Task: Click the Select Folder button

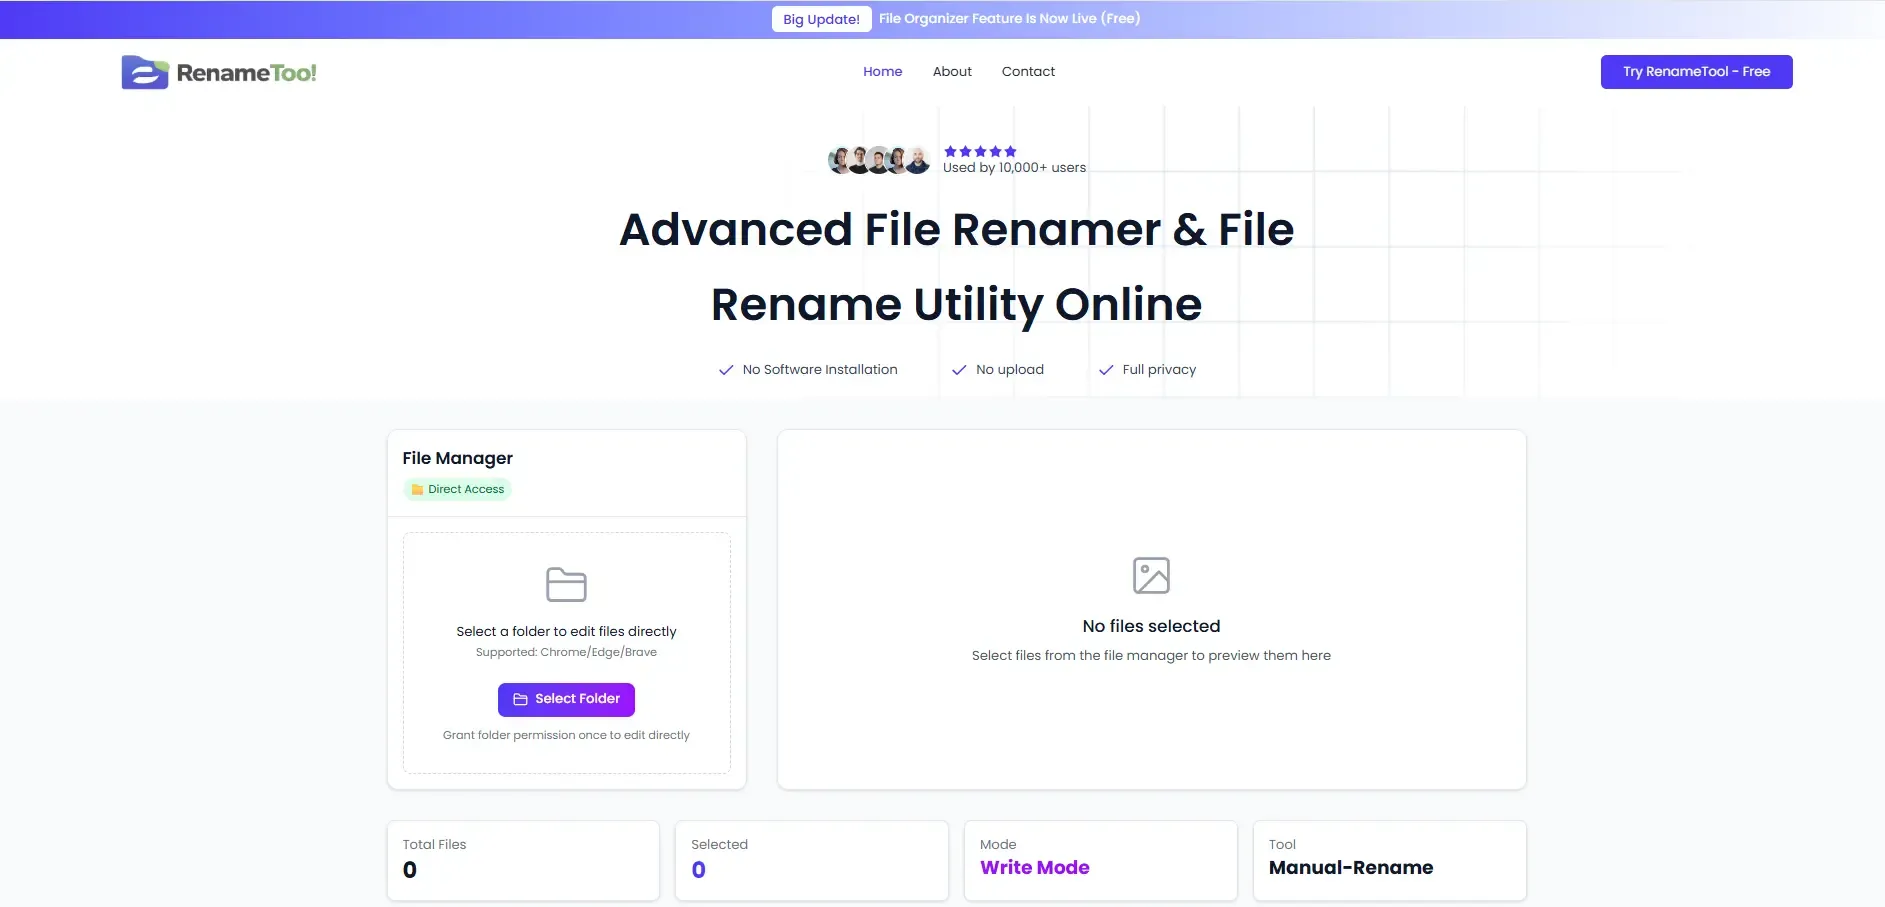Action: (566, 699)
